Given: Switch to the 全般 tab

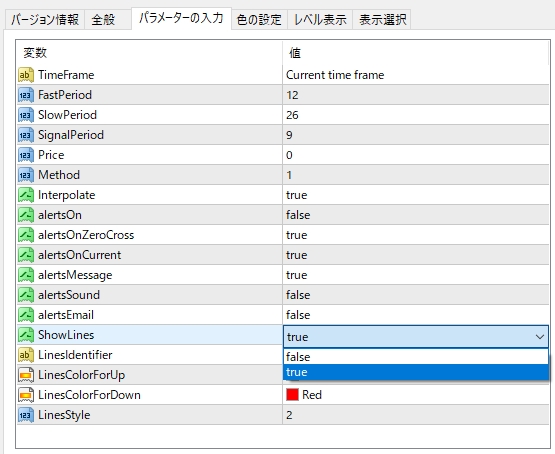Looking at the screenshot, I should point(108,19).
